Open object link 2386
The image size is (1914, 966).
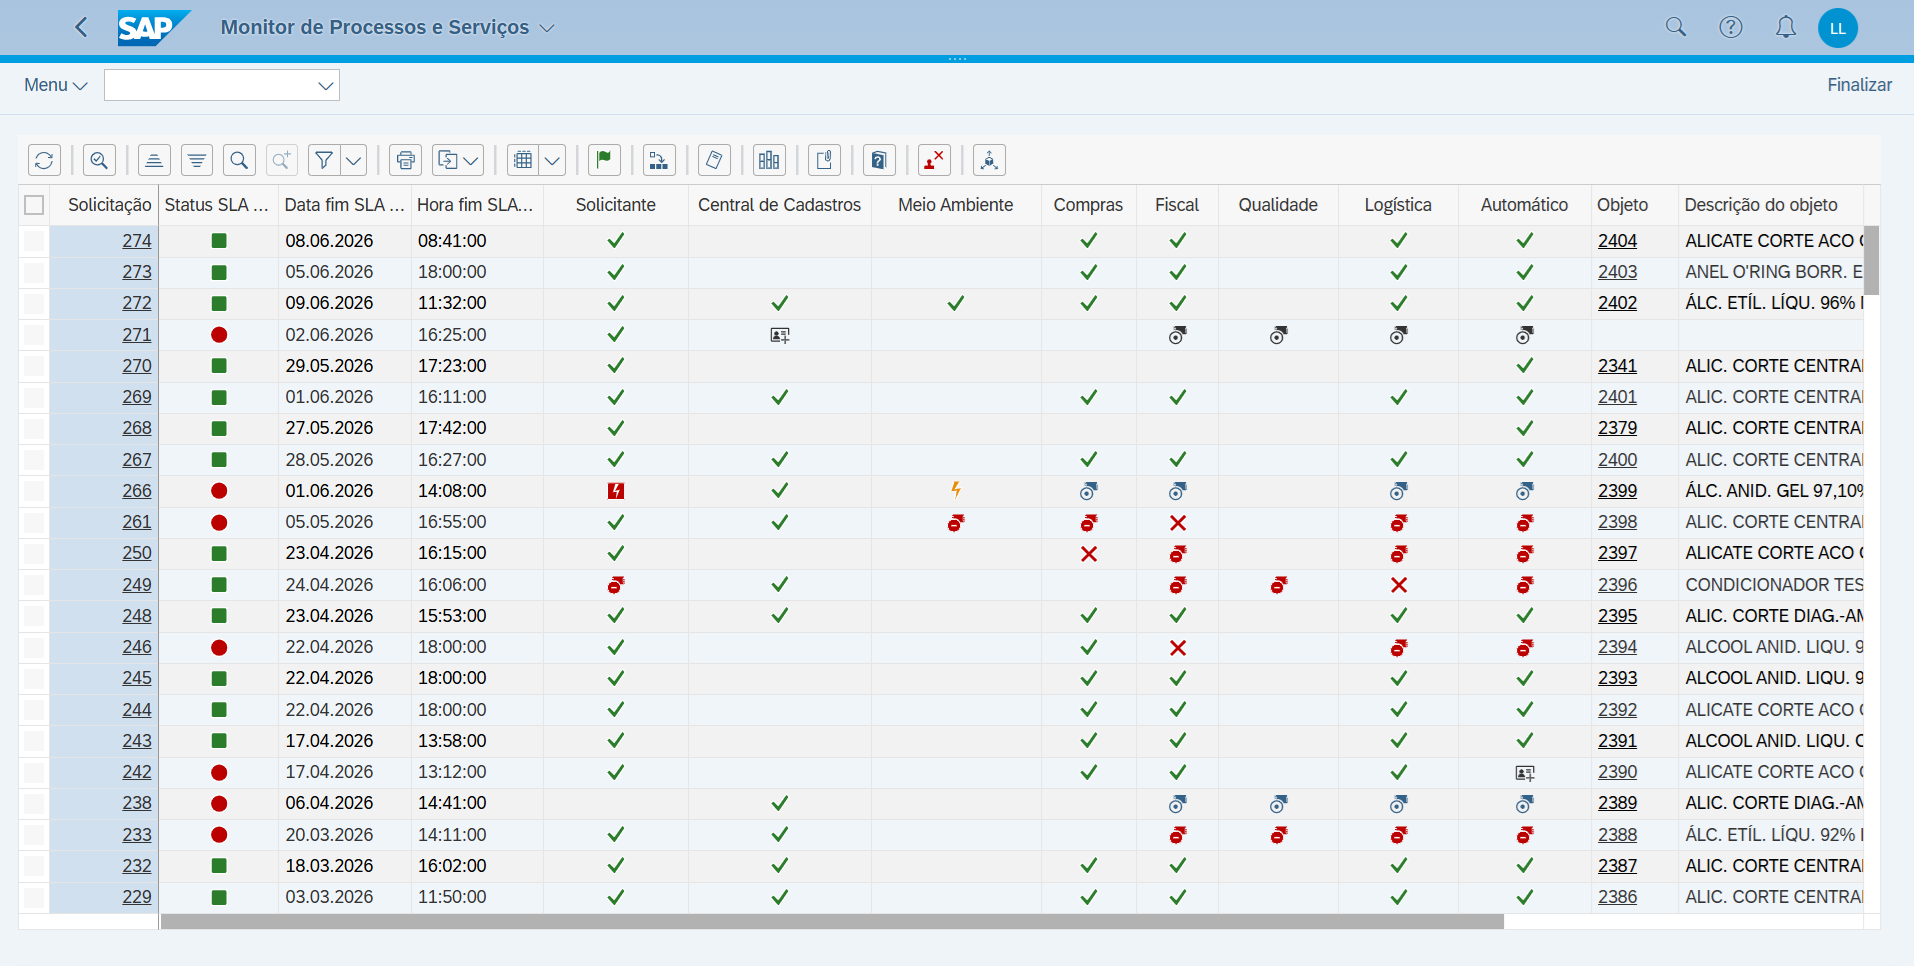1617,897
